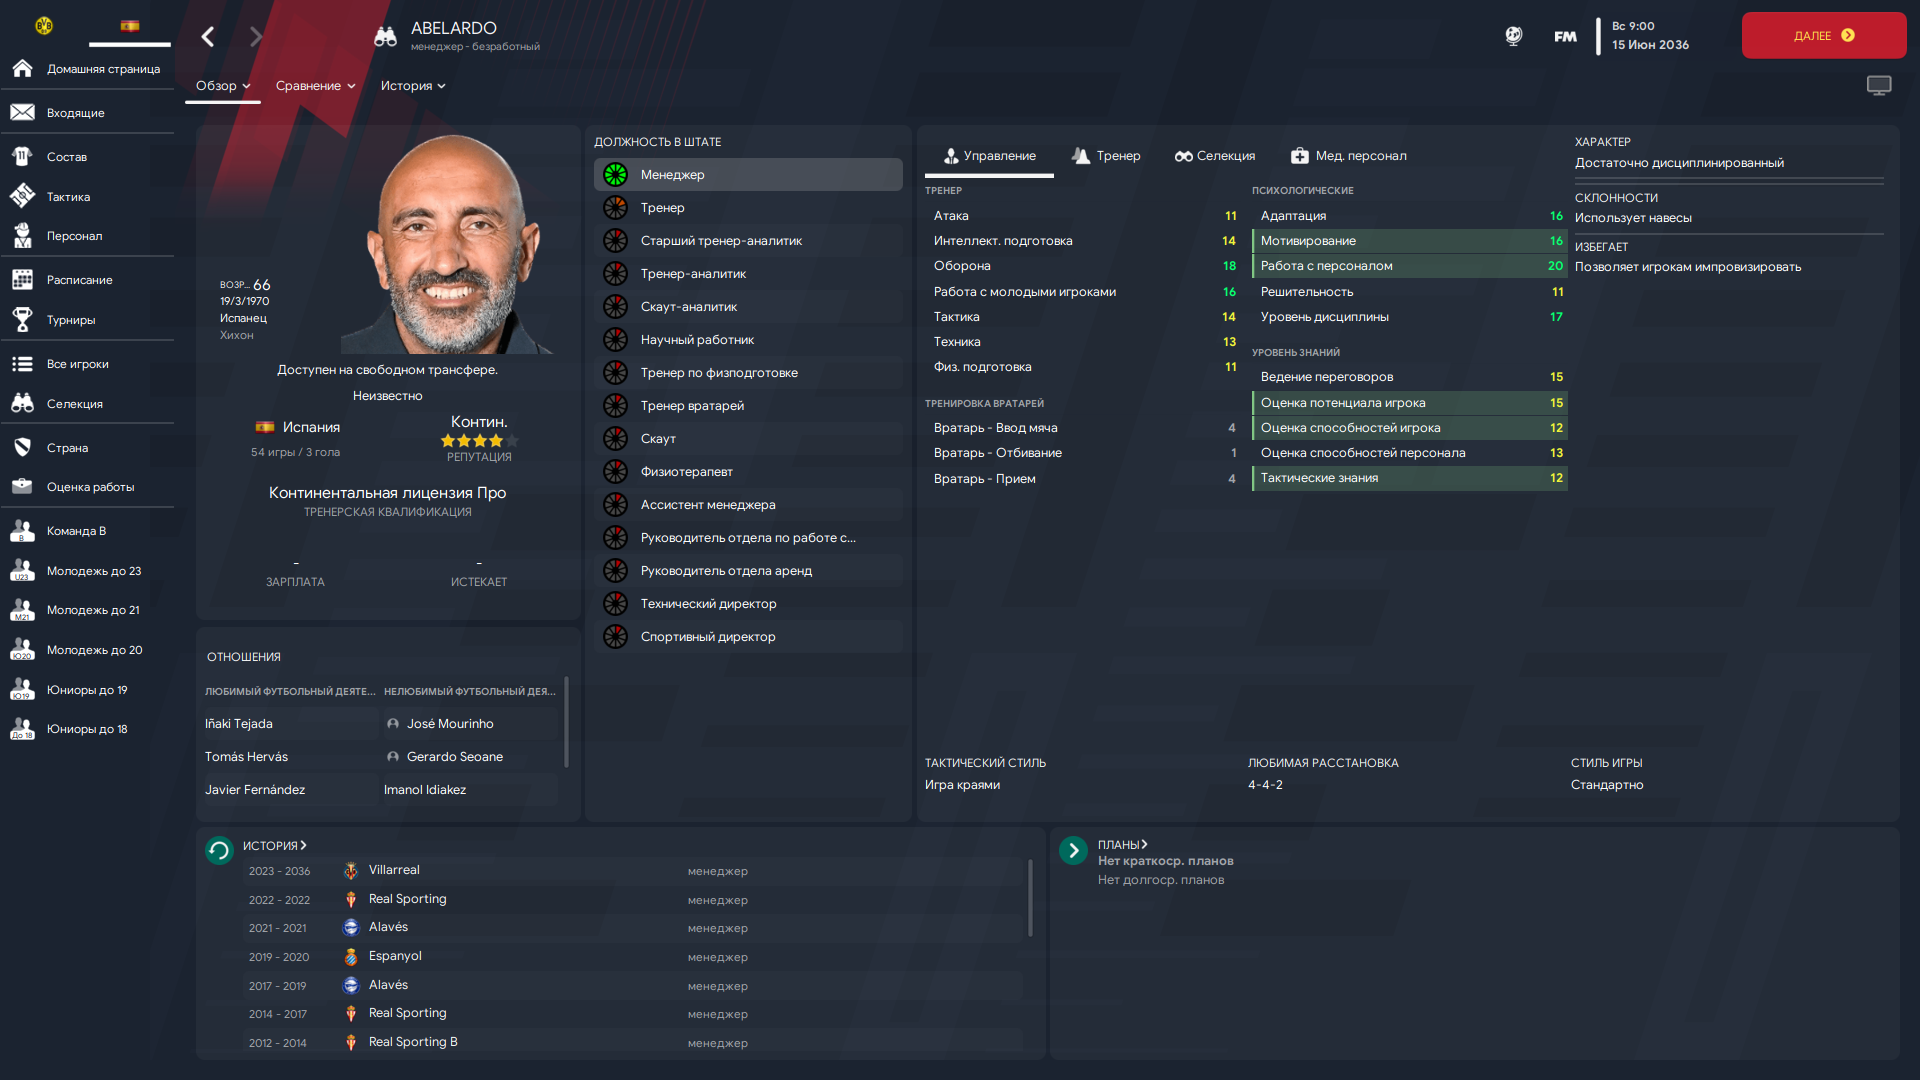The image size is (1920, 1080).
Task: Click the FM logo icon
Action: coord(1565,36)
